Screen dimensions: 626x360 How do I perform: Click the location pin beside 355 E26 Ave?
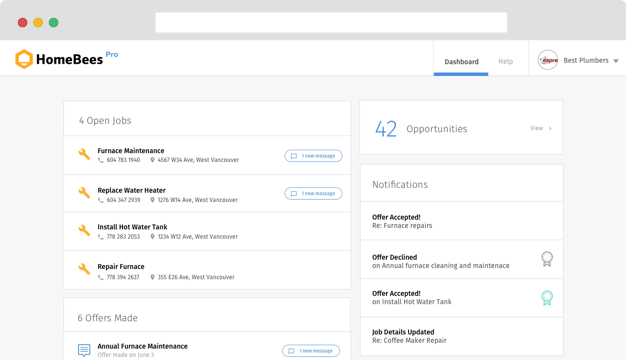pos(152,277)
